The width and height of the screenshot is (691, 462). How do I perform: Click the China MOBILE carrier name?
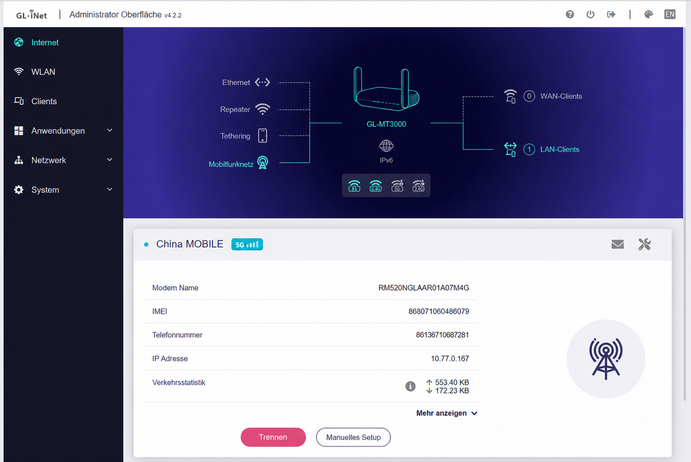(189, 244)
